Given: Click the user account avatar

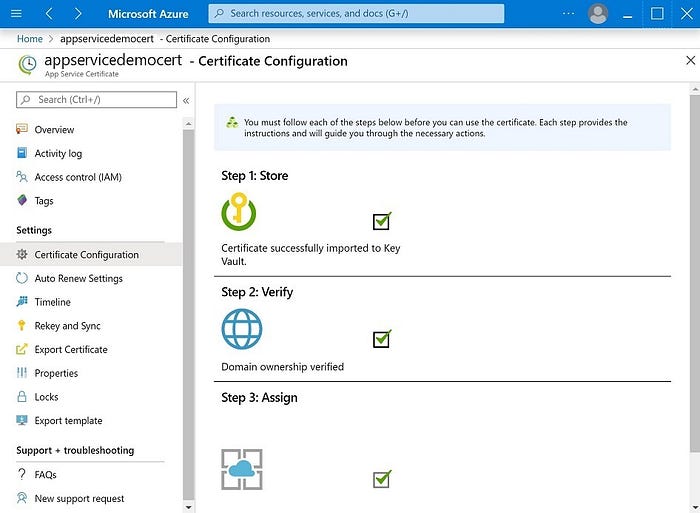Looking at the screenshot, I should (x=598, y=14).
